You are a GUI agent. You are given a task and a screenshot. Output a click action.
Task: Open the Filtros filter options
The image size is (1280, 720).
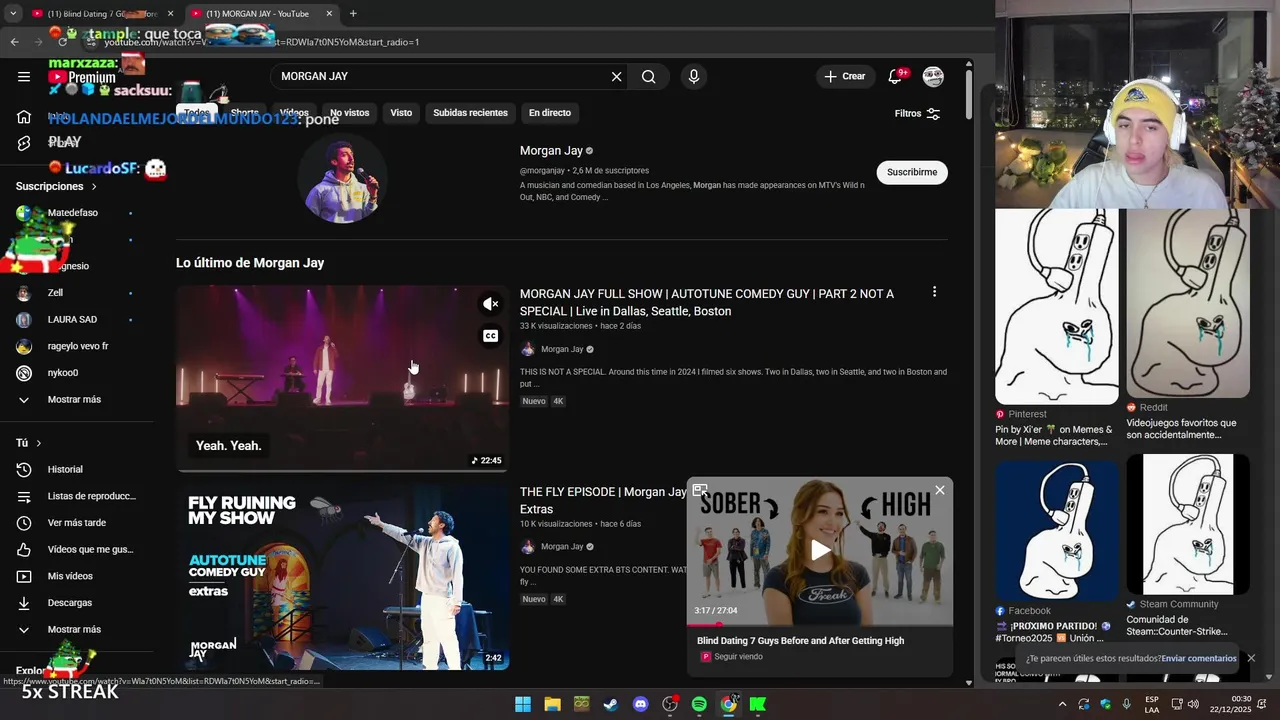917,113
